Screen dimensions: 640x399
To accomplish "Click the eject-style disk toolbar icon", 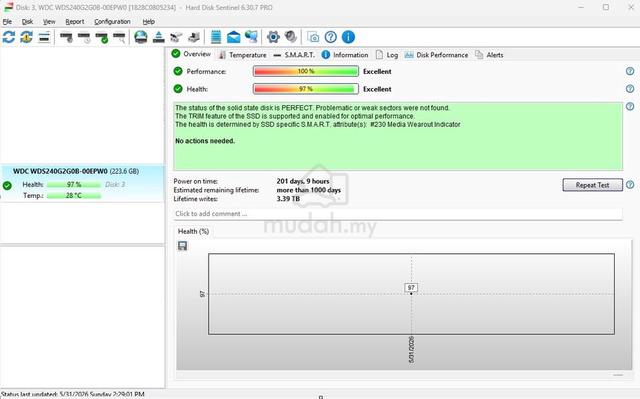I will [x=158, y=37].
